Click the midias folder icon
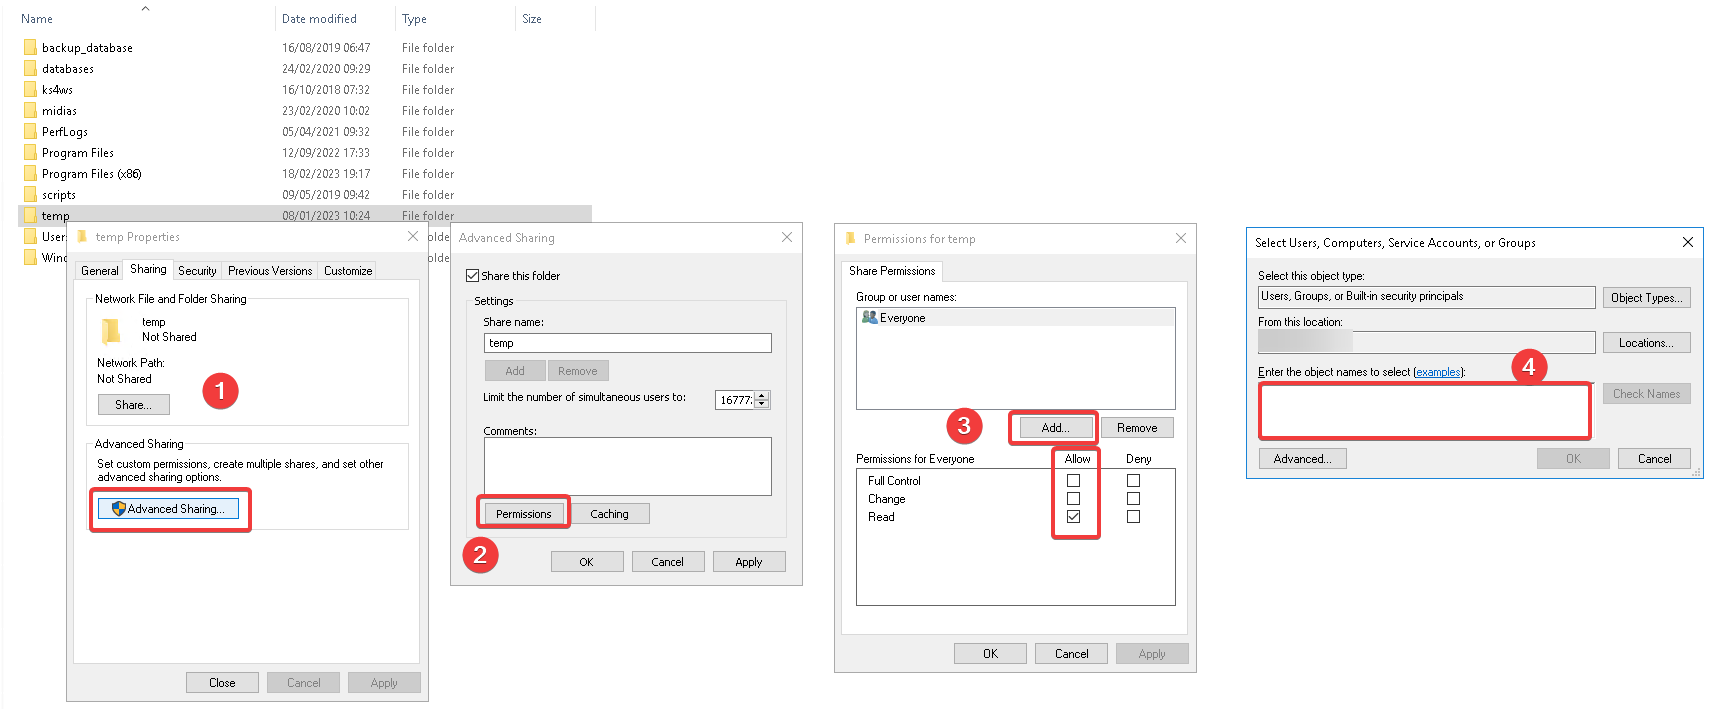 tap(30, 111)
